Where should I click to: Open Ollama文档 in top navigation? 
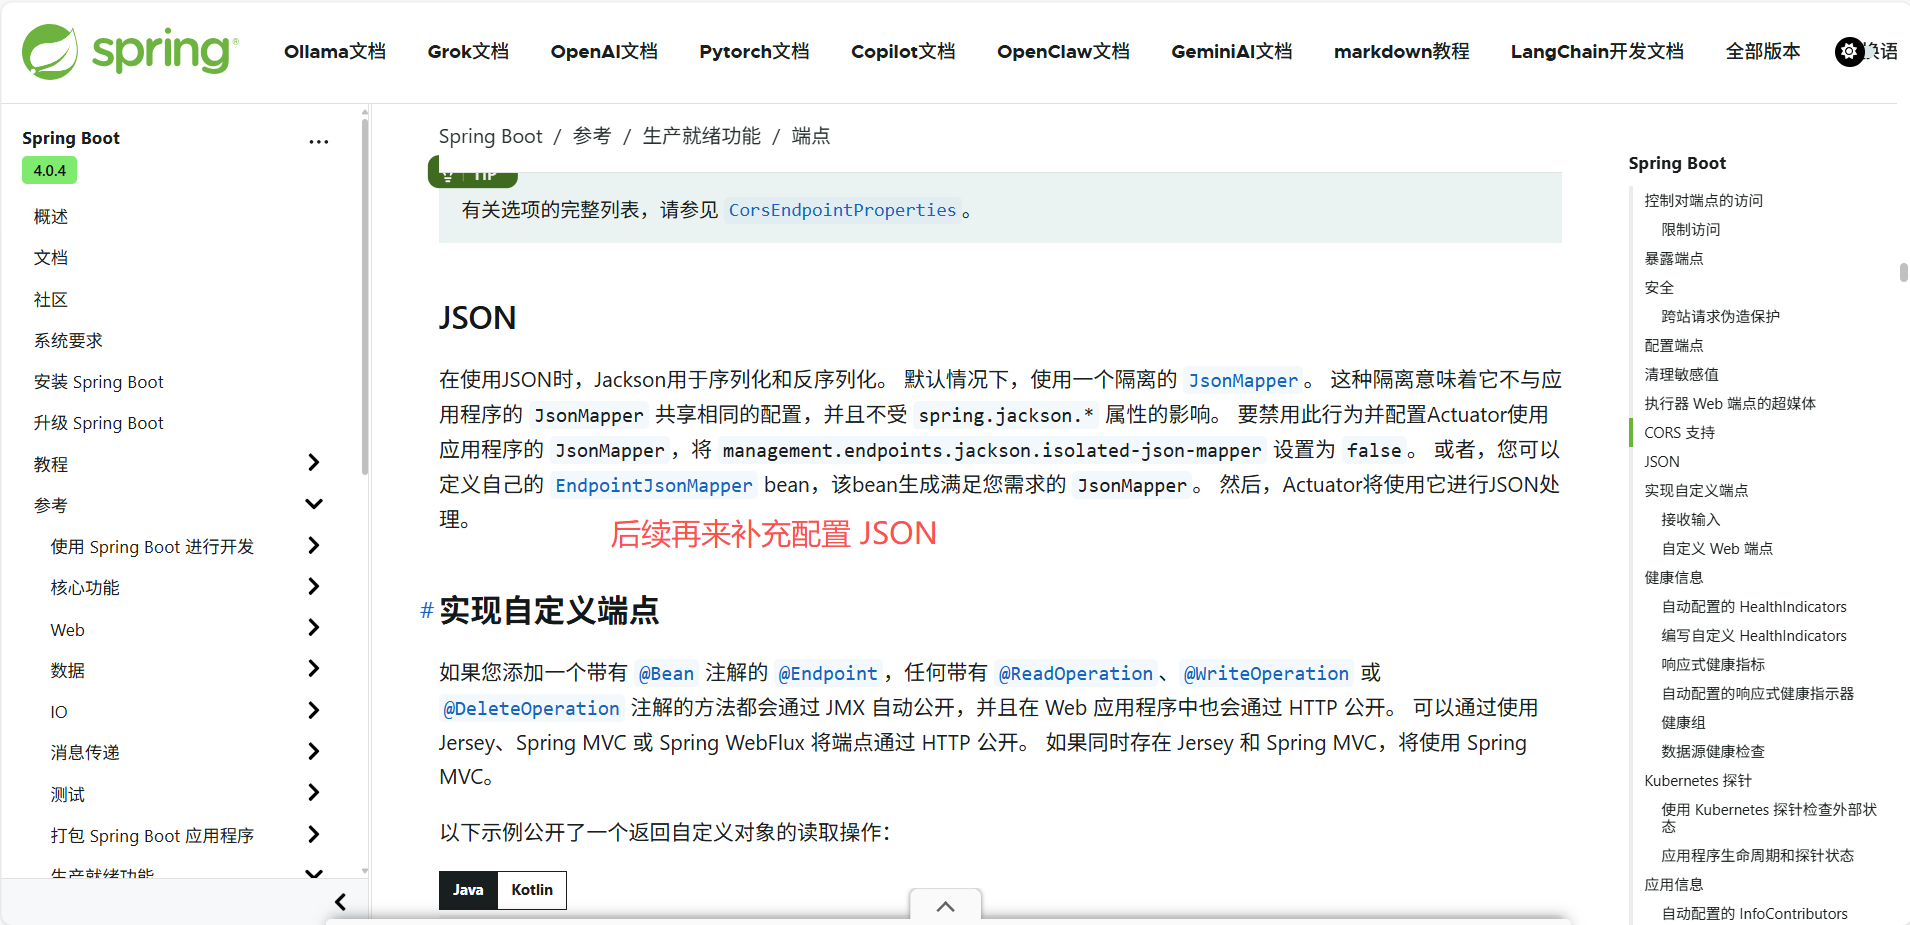(335, 52)
